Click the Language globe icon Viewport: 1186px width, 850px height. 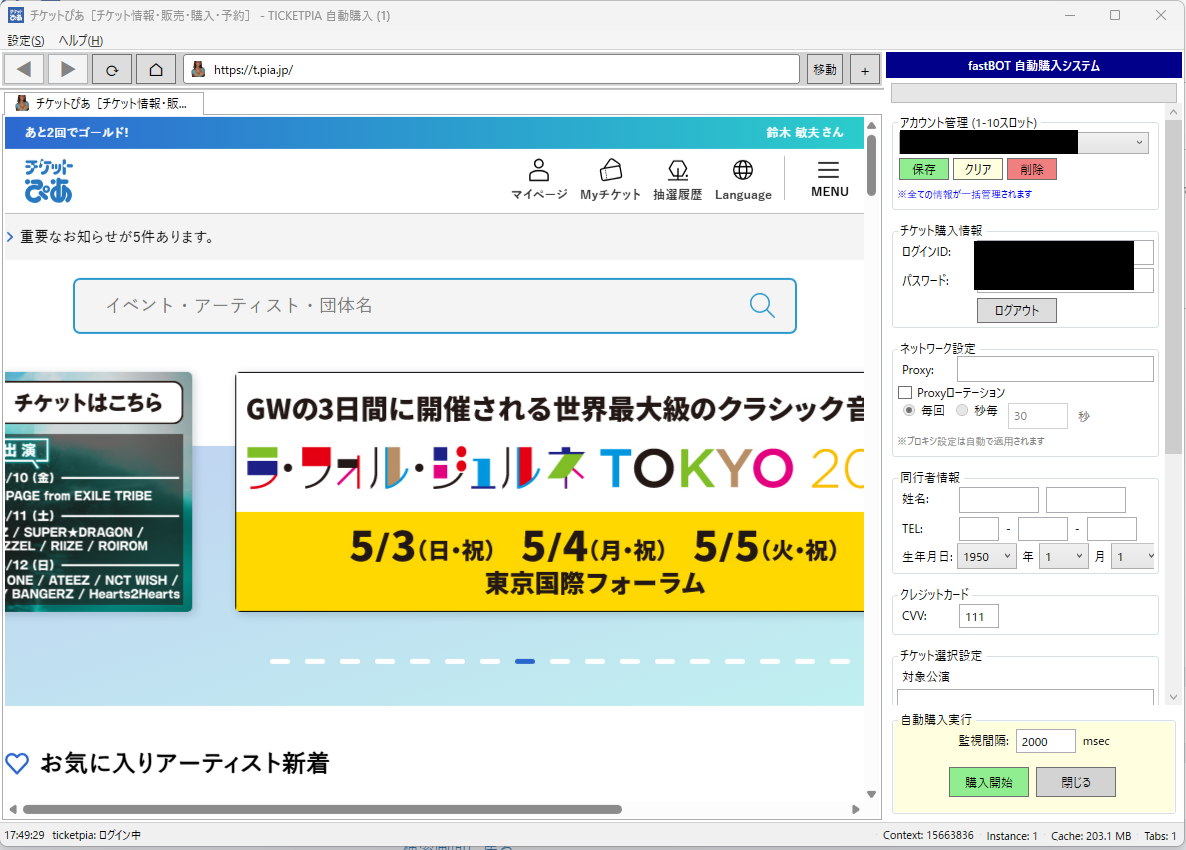click(742, 170)
